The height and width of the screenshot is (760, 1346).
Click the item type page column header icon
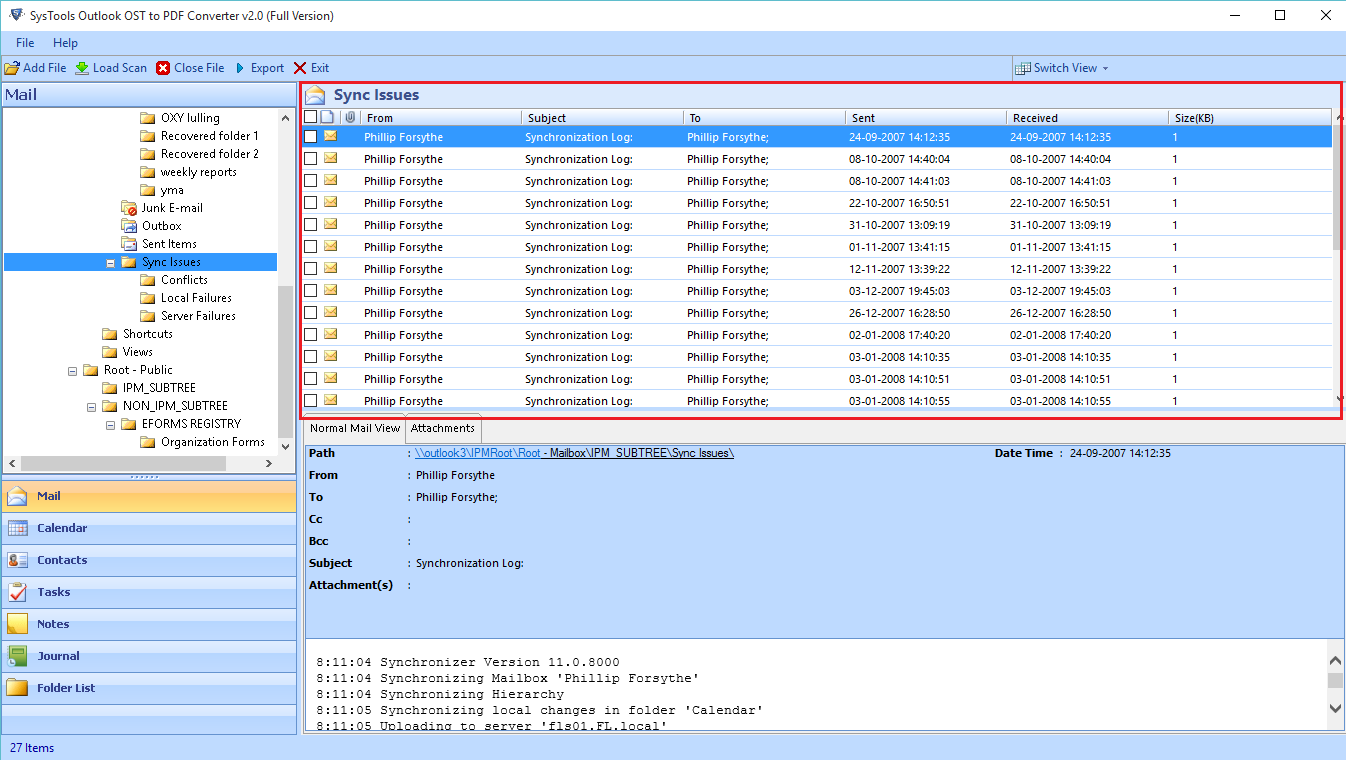coord(327,117)
